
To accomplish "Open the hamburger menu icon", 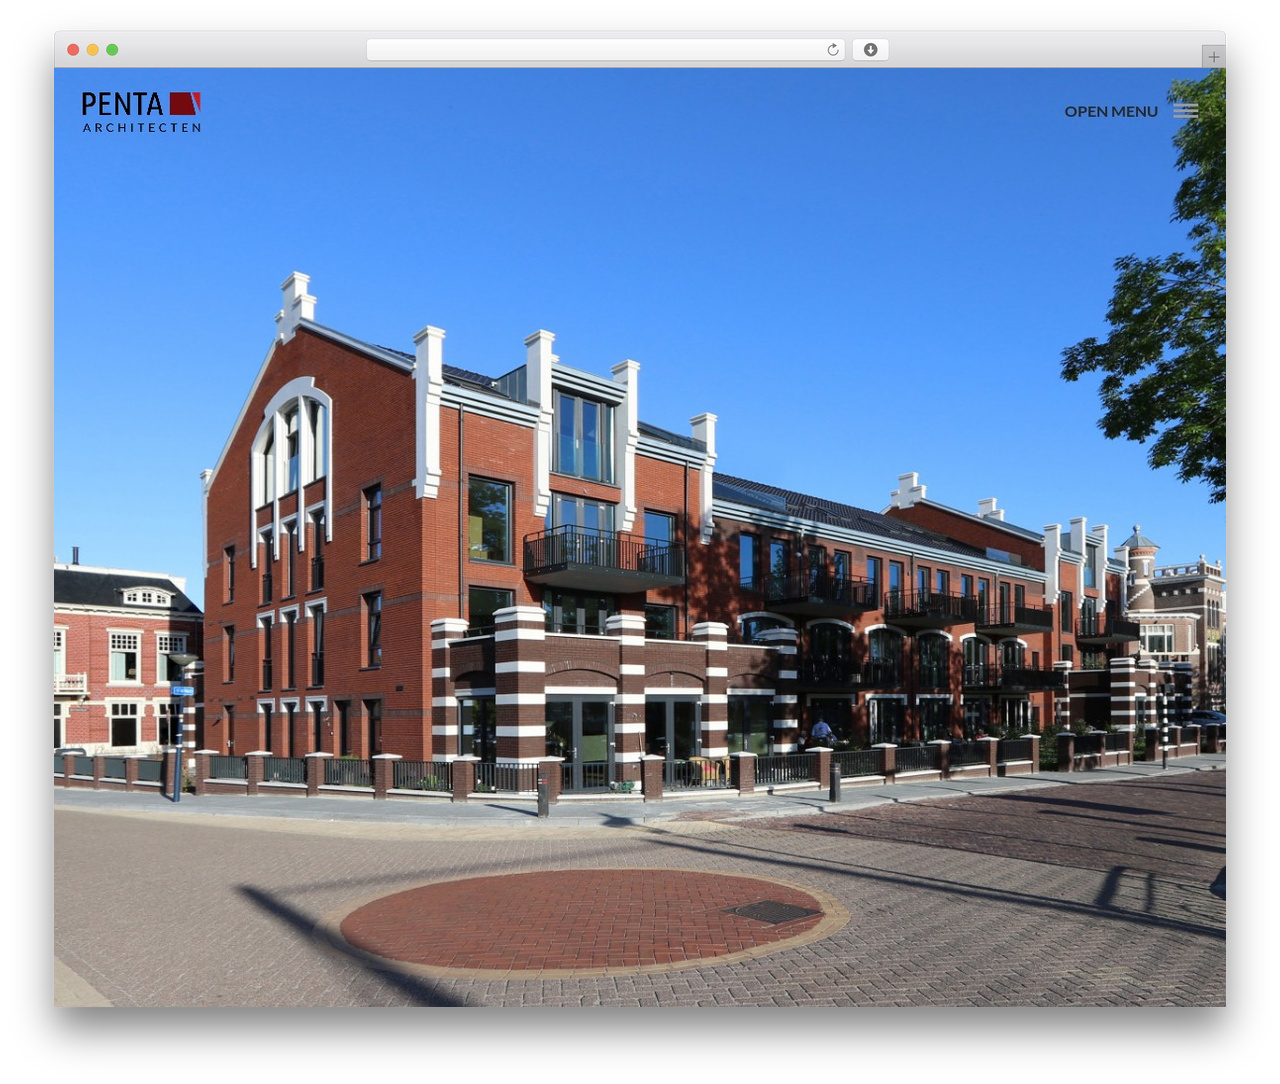I will (1186, 111).
